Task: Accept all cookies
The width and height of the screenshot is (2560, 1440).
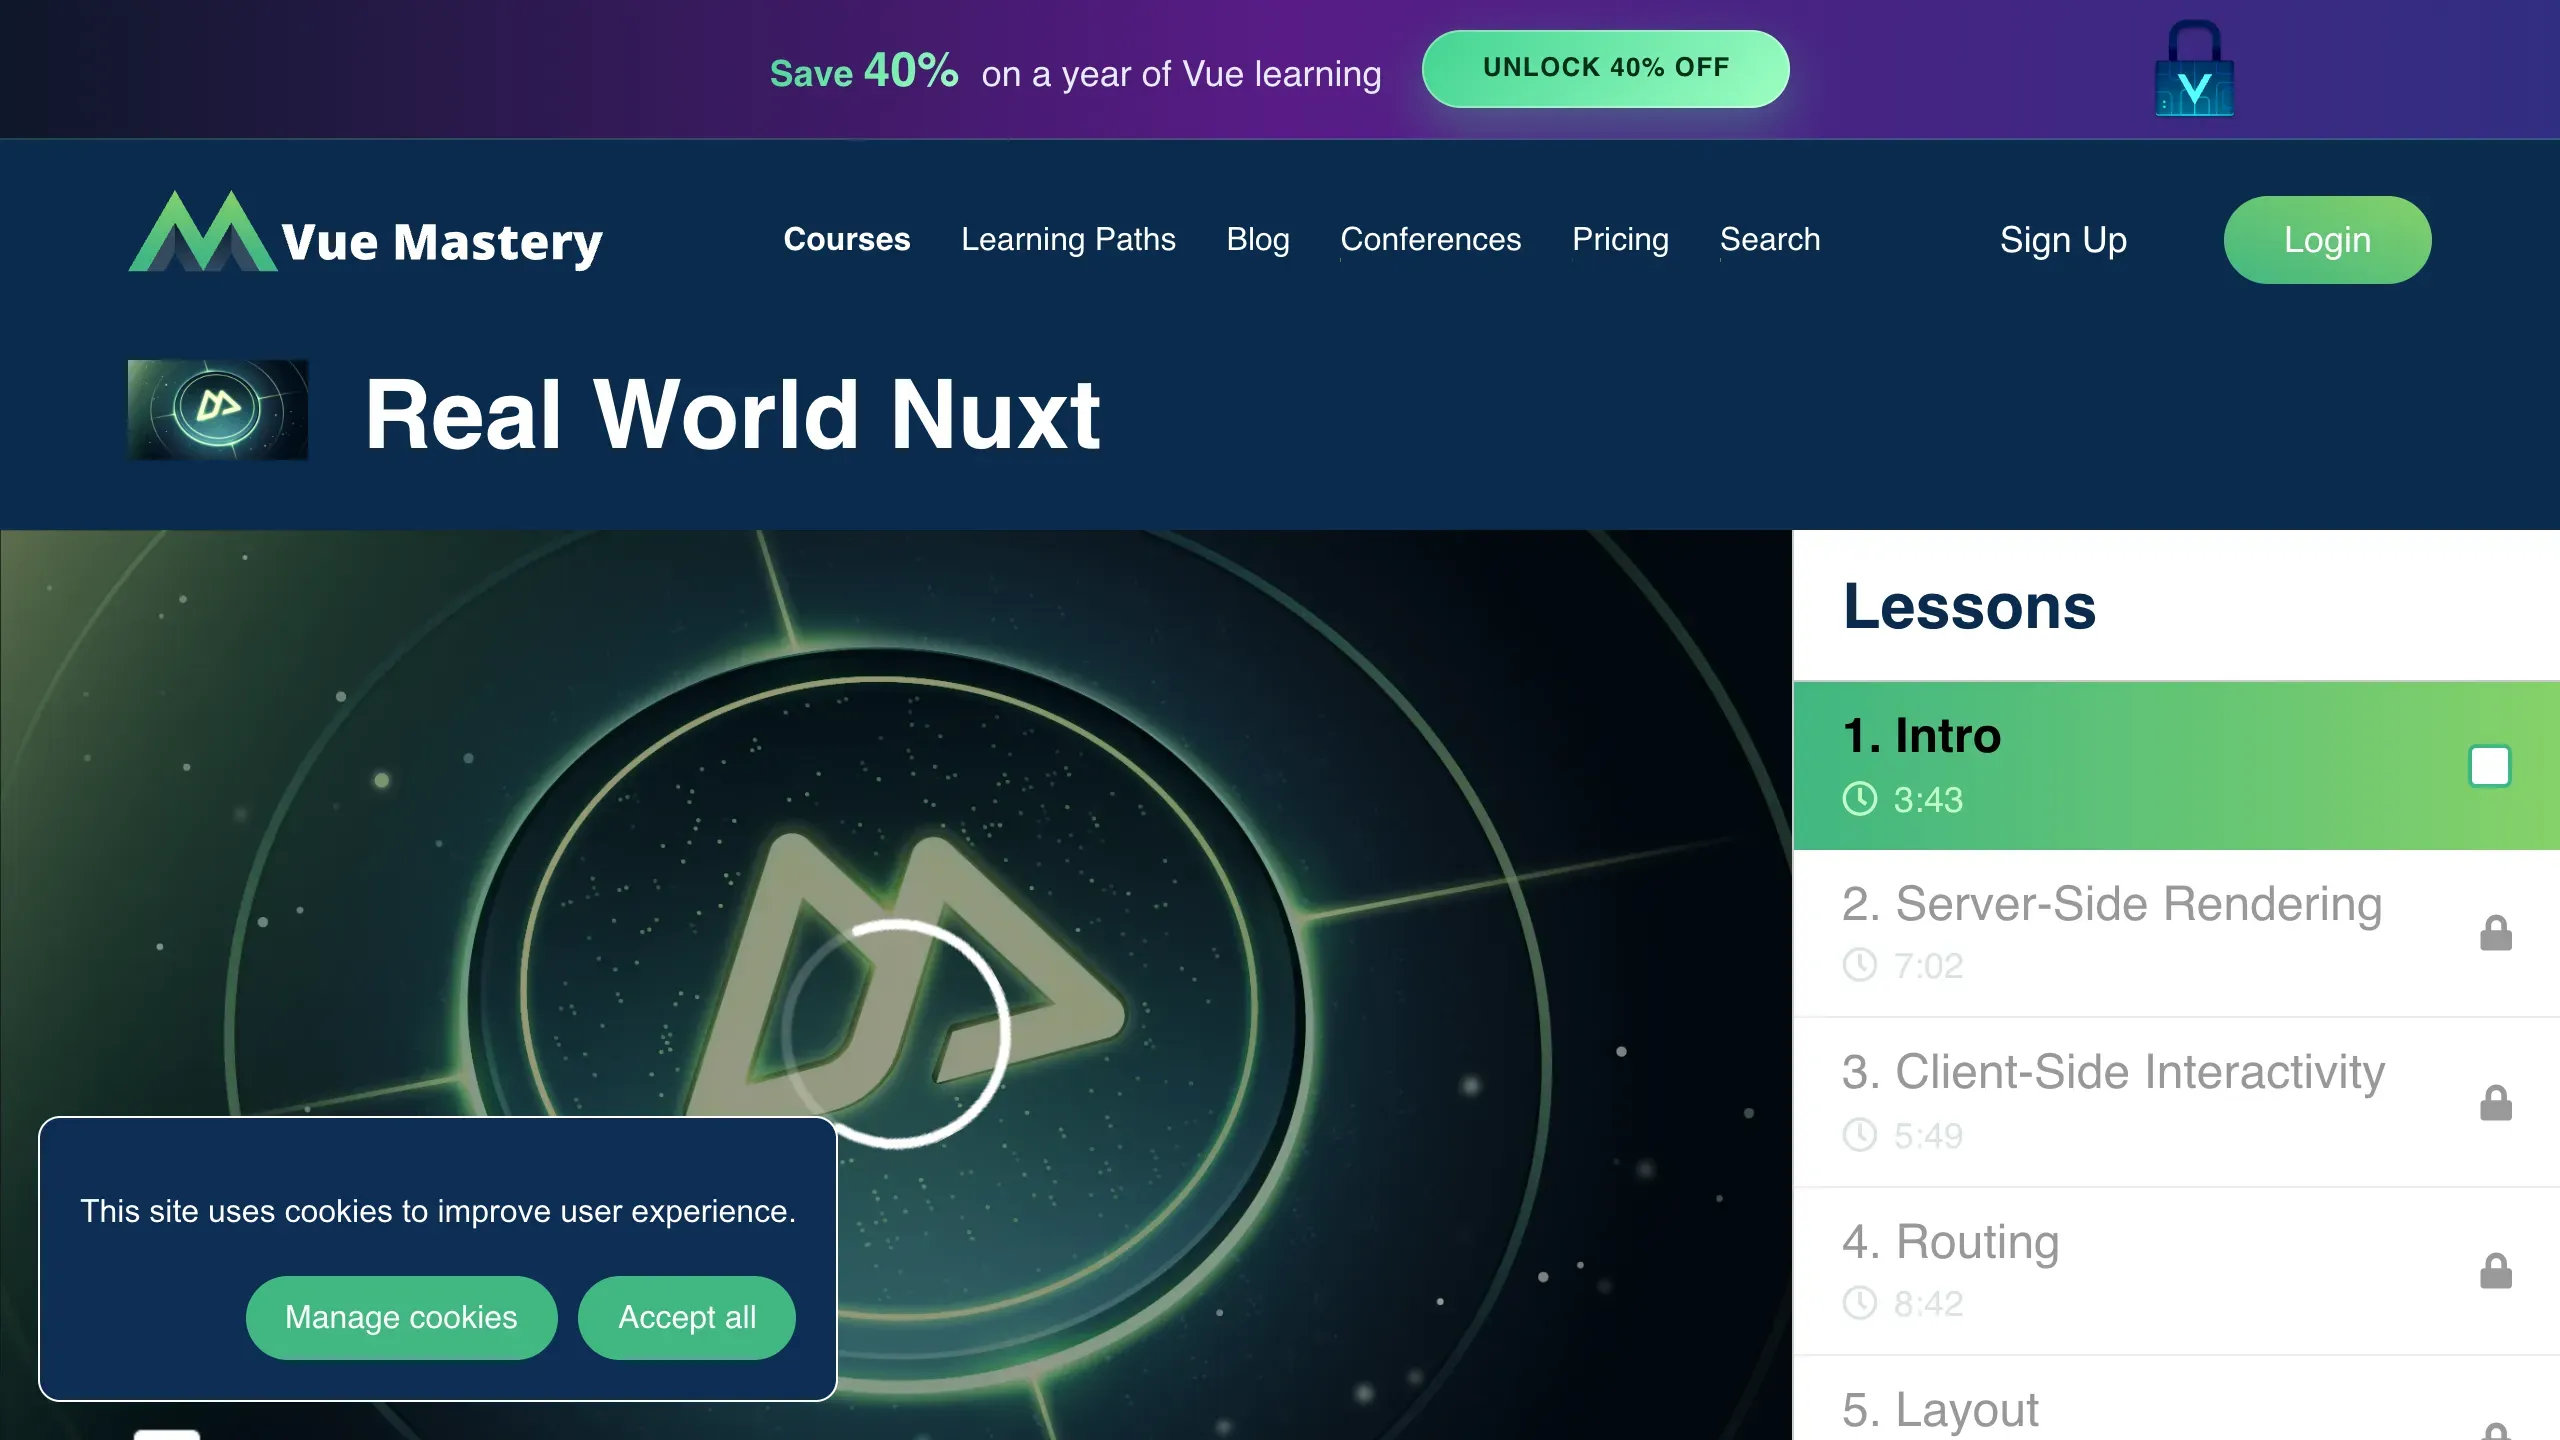Action: coord(687,1317)
